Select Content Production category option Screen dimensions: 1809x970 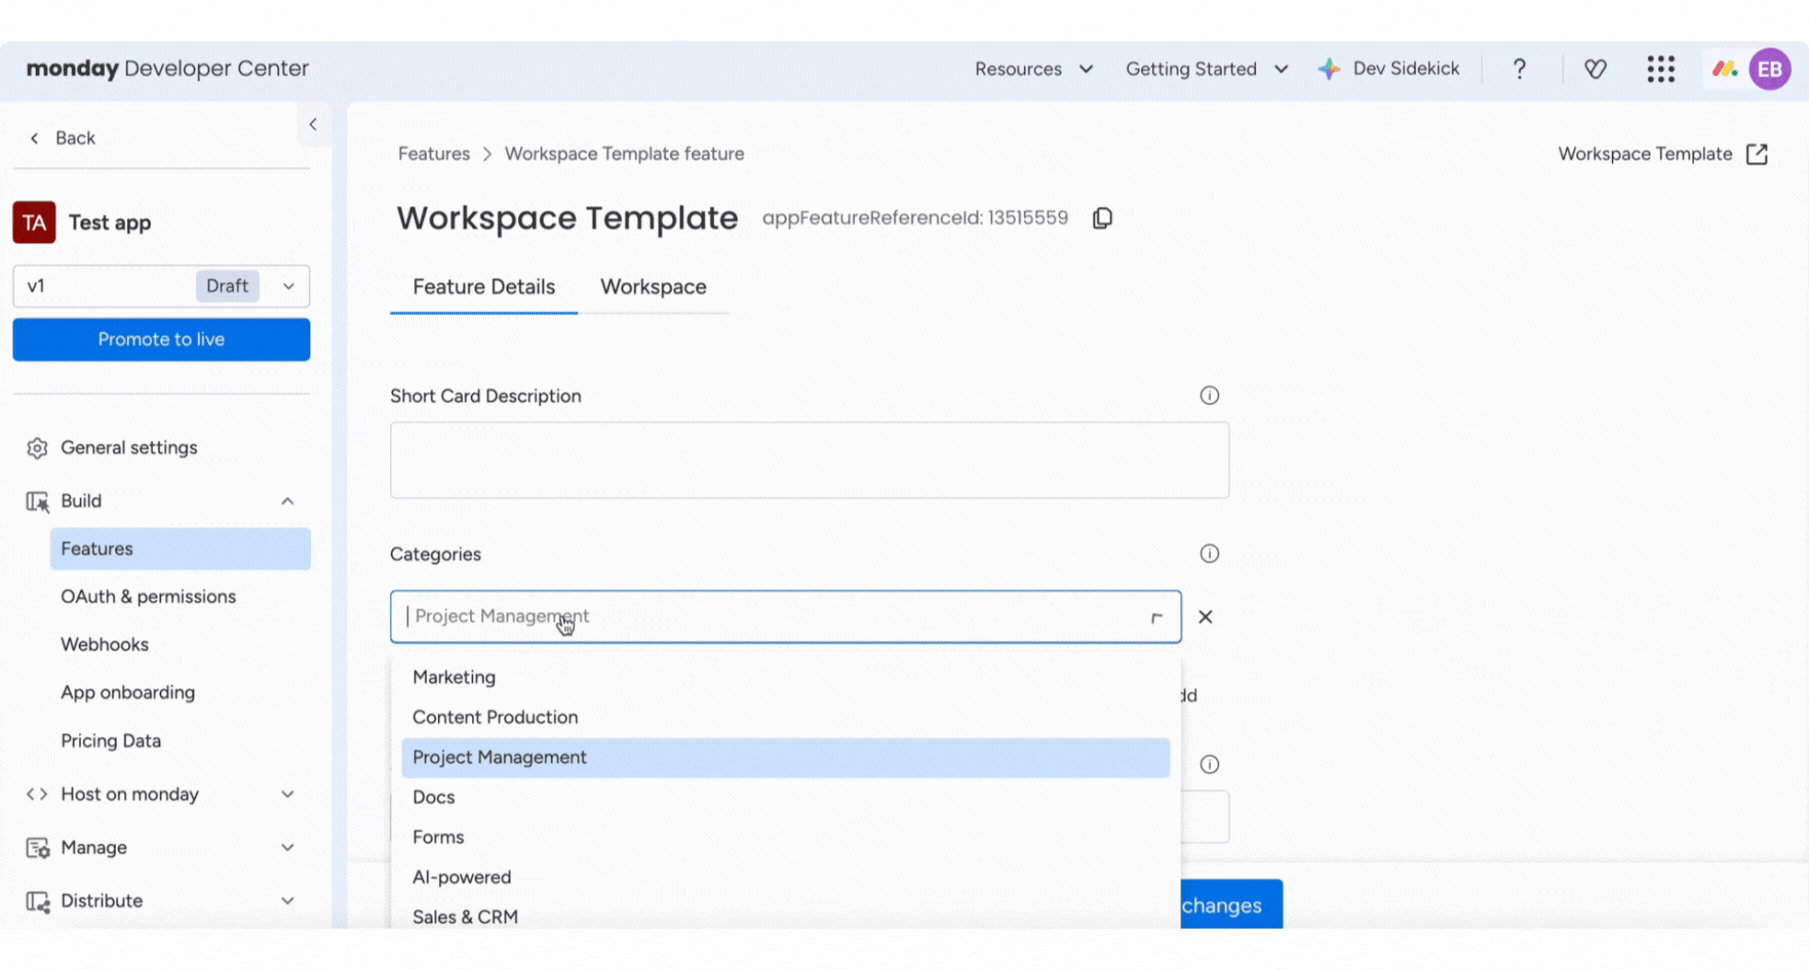(x=786, y=717)
